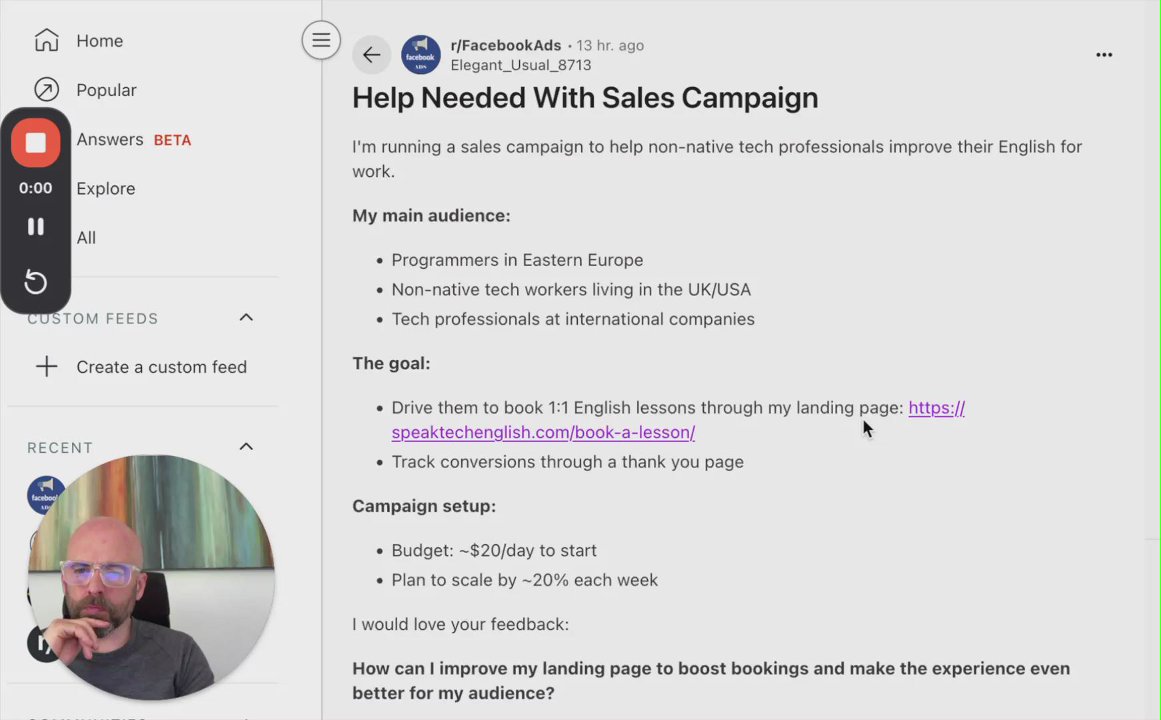Click the plus icon for custom feed
1161x720 pixels.
coord(46,367)
